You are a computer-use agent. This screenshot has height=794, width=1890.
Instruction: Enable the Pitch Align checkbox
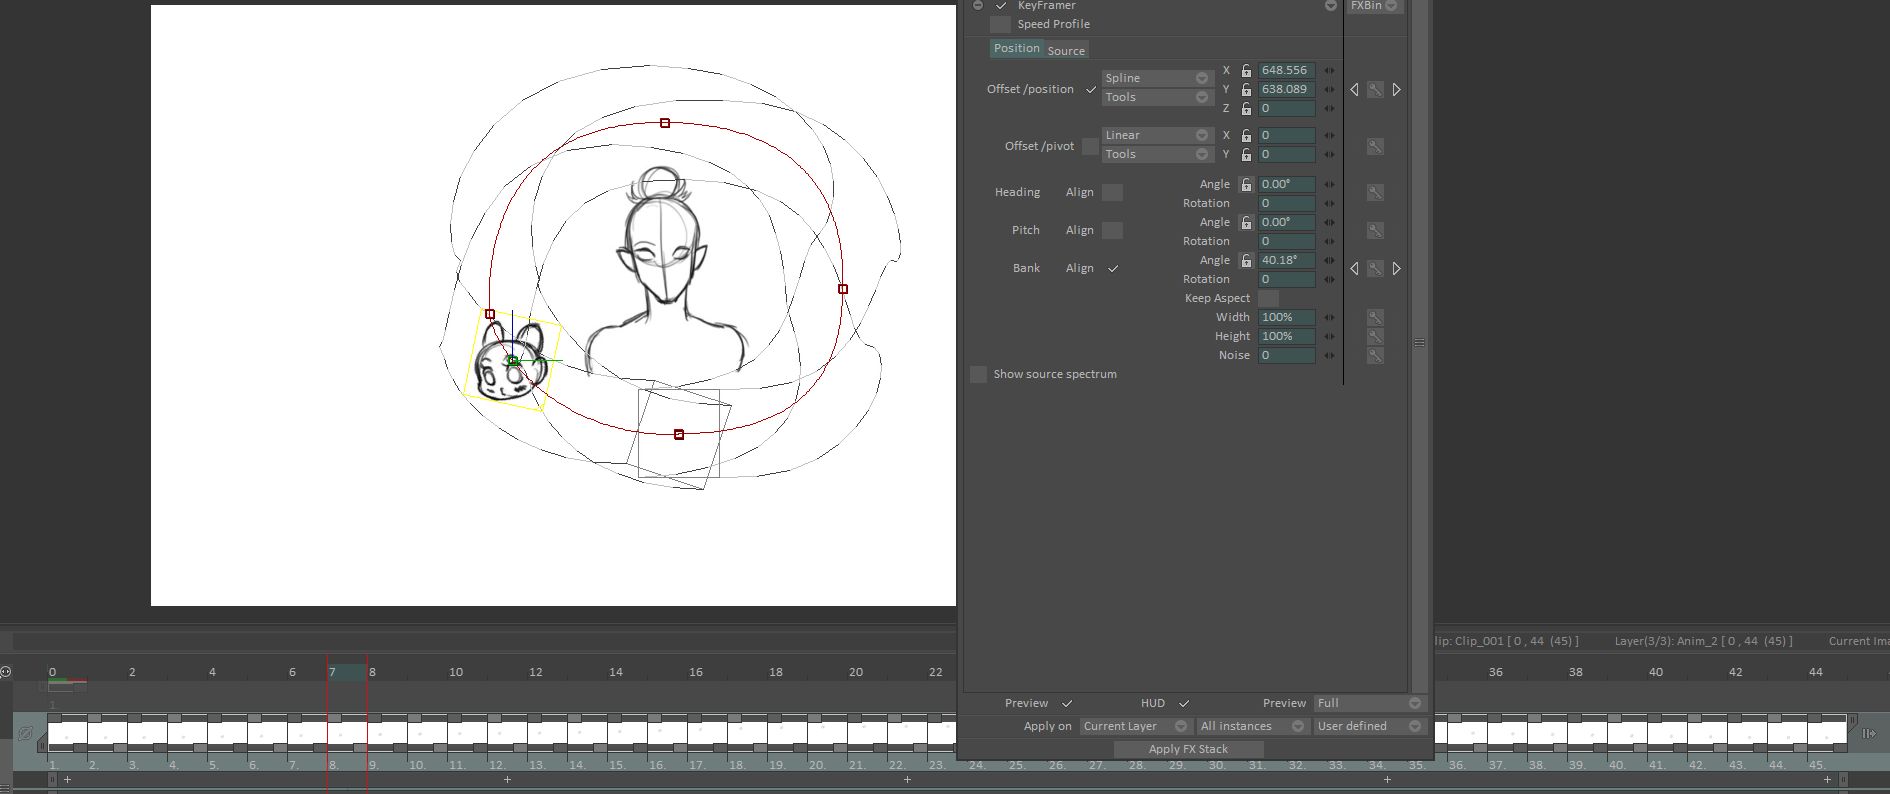point(1112,230)
